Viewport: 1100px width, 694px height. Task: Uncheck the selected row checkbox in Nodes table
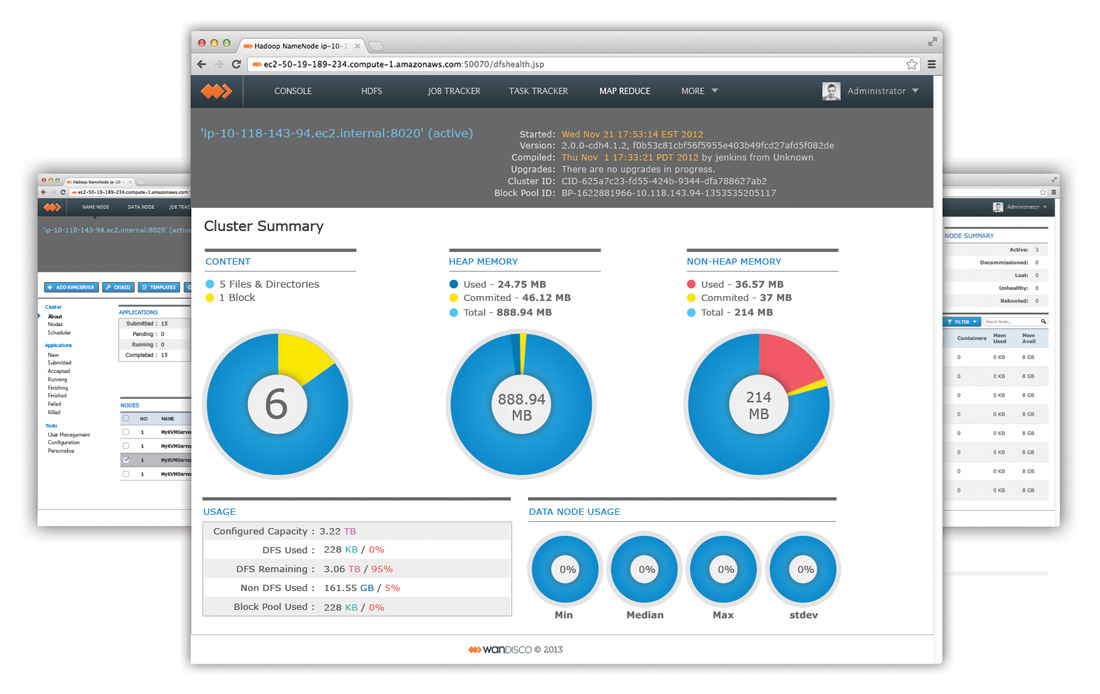click(x=126, y=460)
